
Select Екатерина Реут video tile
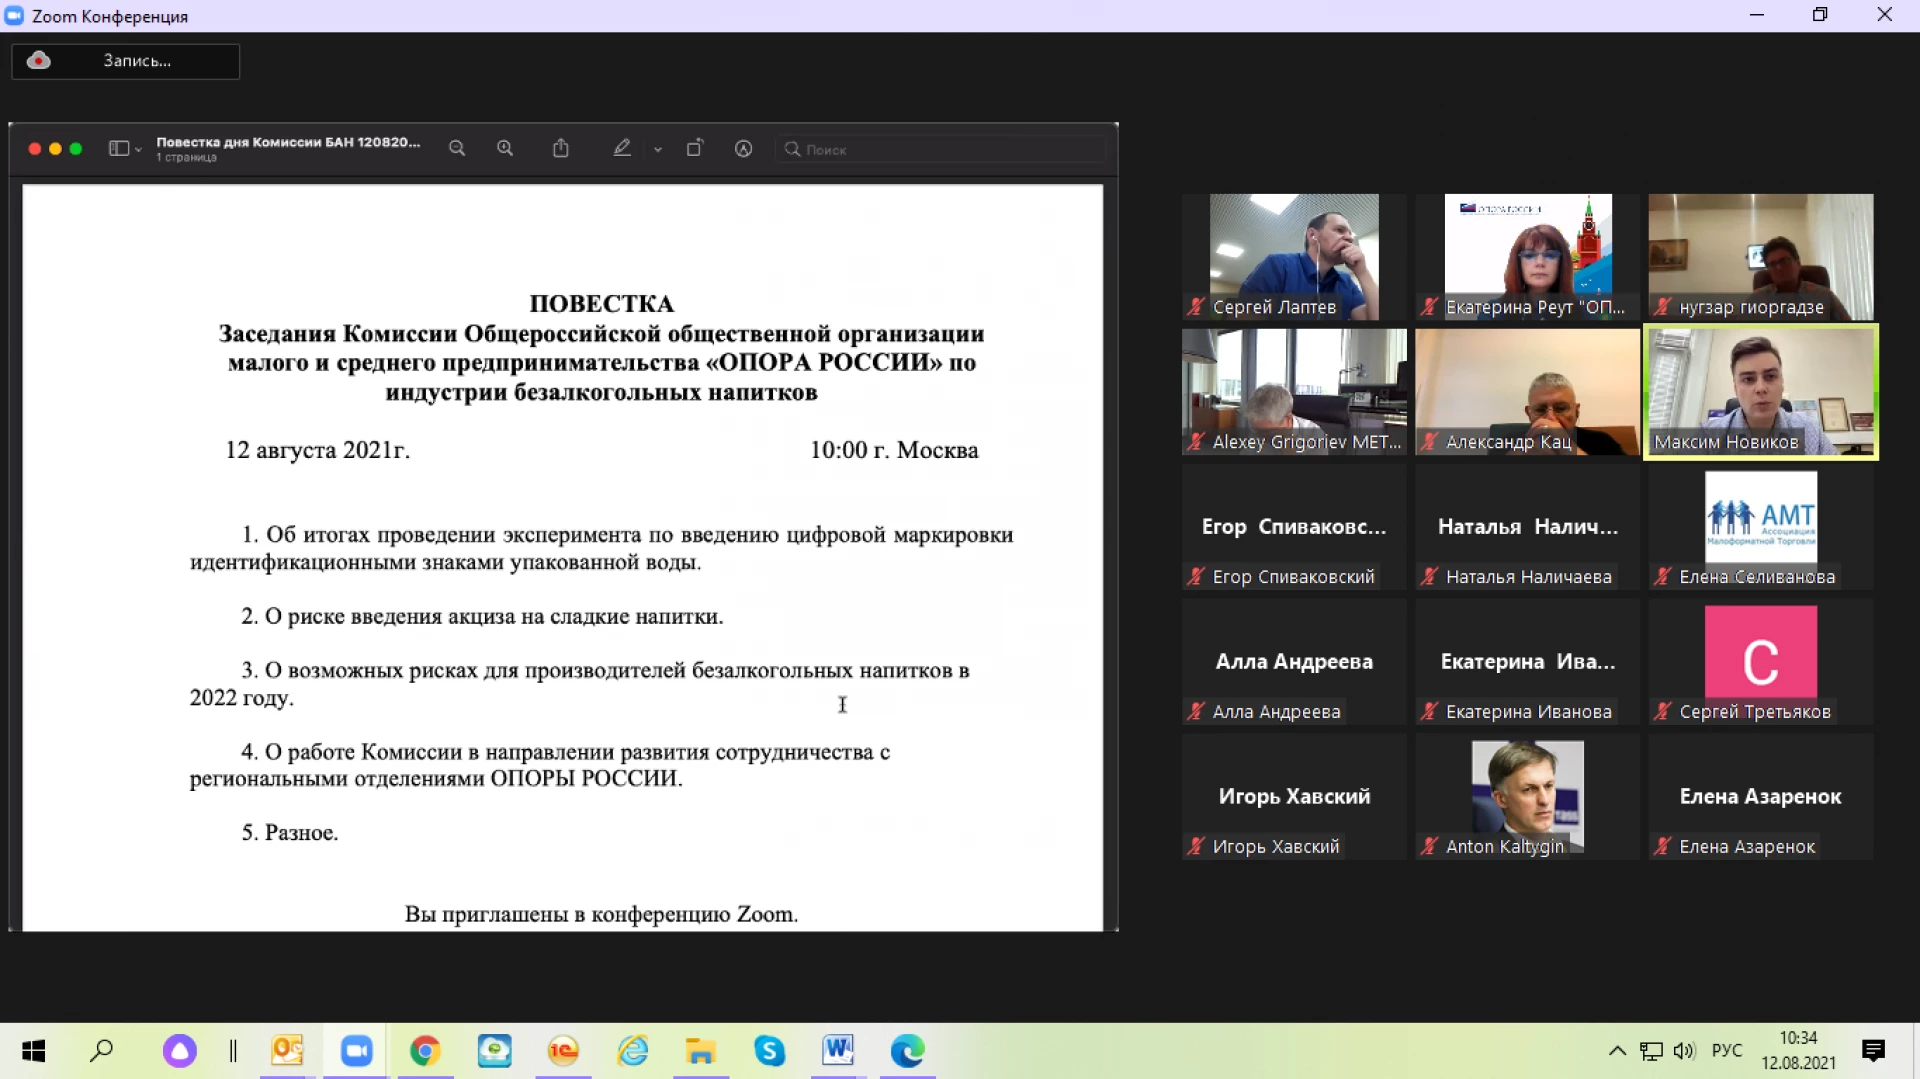[x=1528, y=257]
